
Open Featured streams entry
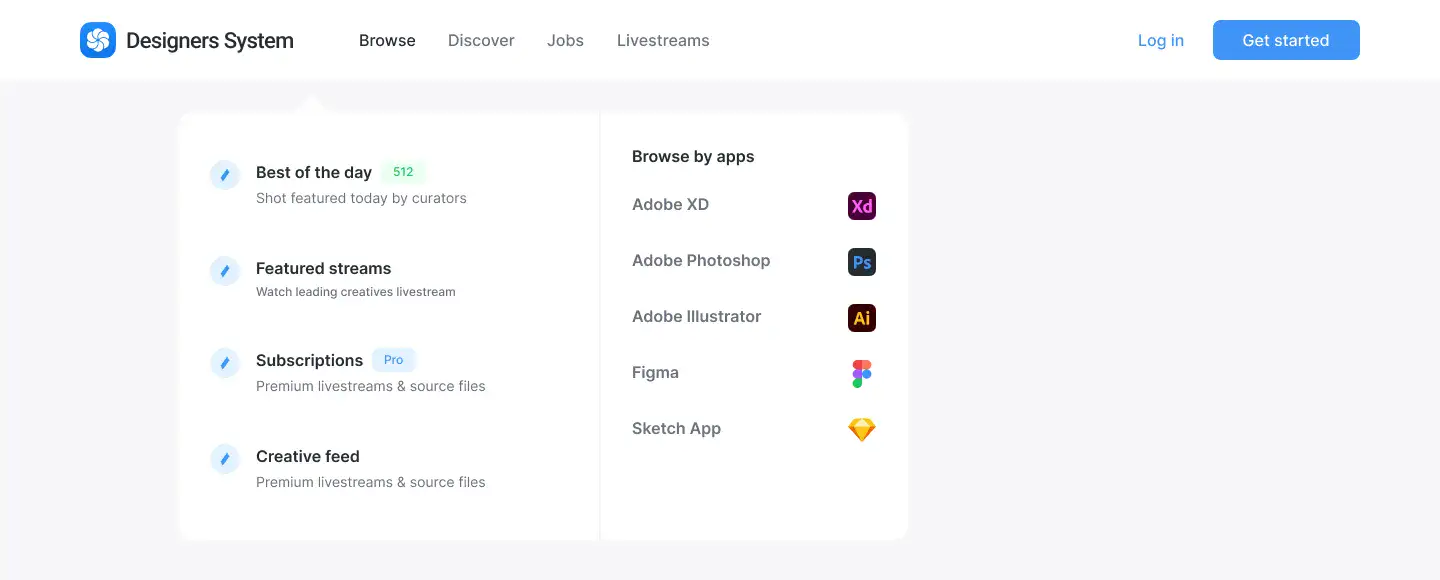coord(323,268)
